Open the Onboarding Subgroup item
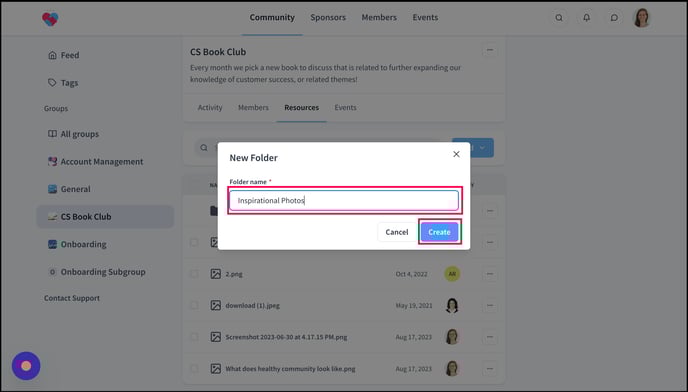This screenshot has width=688, height=392. [105, 272]
